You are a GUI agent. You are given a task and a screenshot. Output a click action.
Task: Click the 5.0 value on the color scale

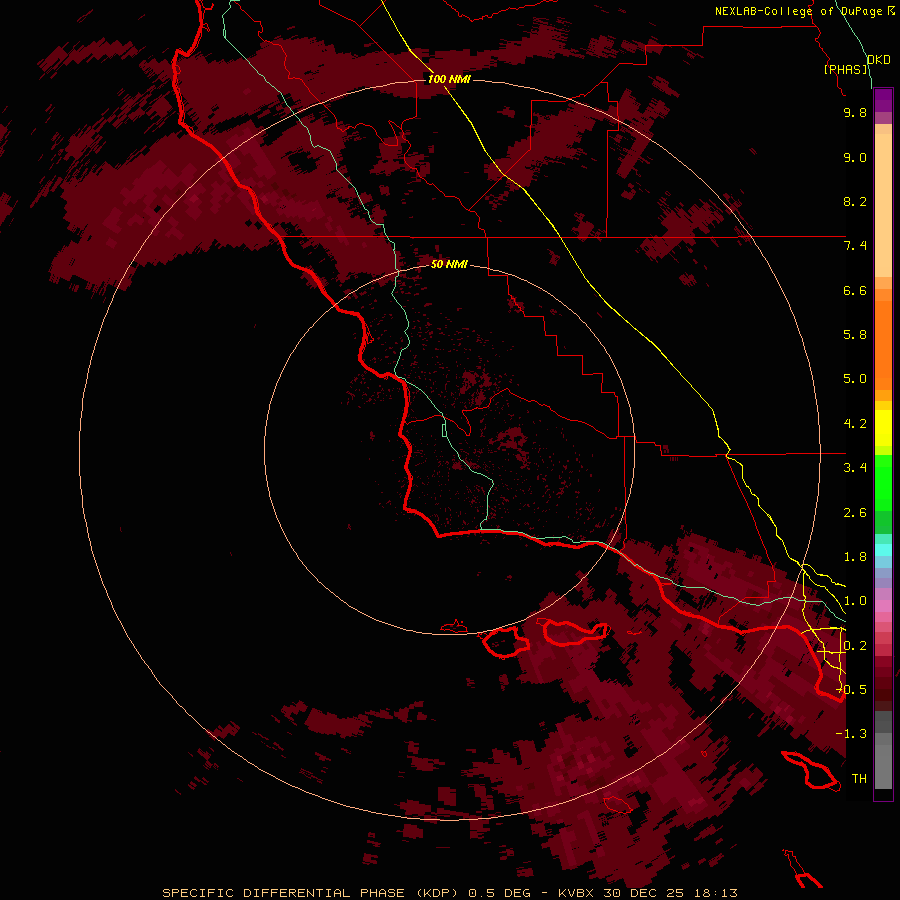coord(855,379)
